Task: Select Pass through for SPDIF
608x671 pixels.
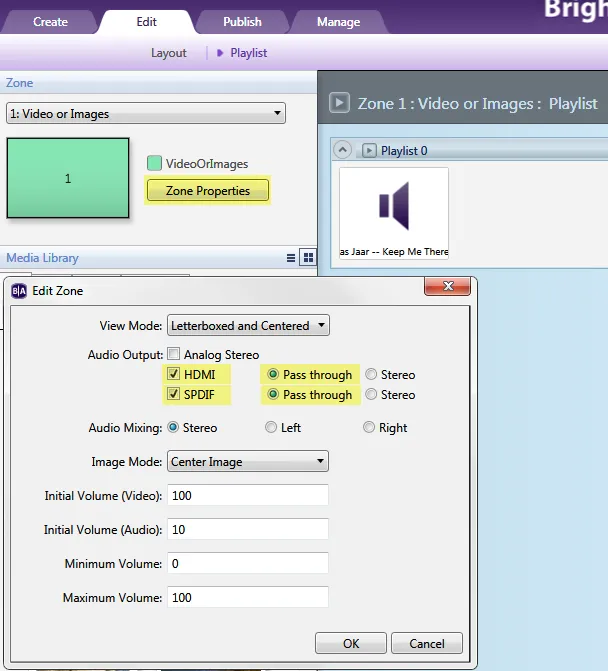Action: pyautogui.click(x=273, y=394)
